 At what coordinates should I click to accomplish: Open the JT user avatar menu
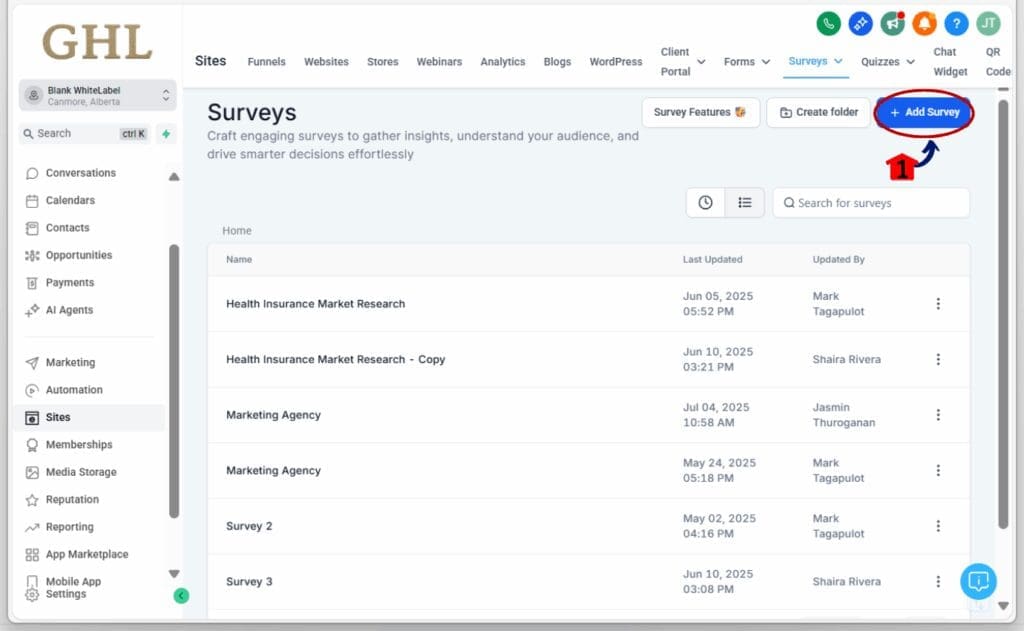[x=988, y=24]
